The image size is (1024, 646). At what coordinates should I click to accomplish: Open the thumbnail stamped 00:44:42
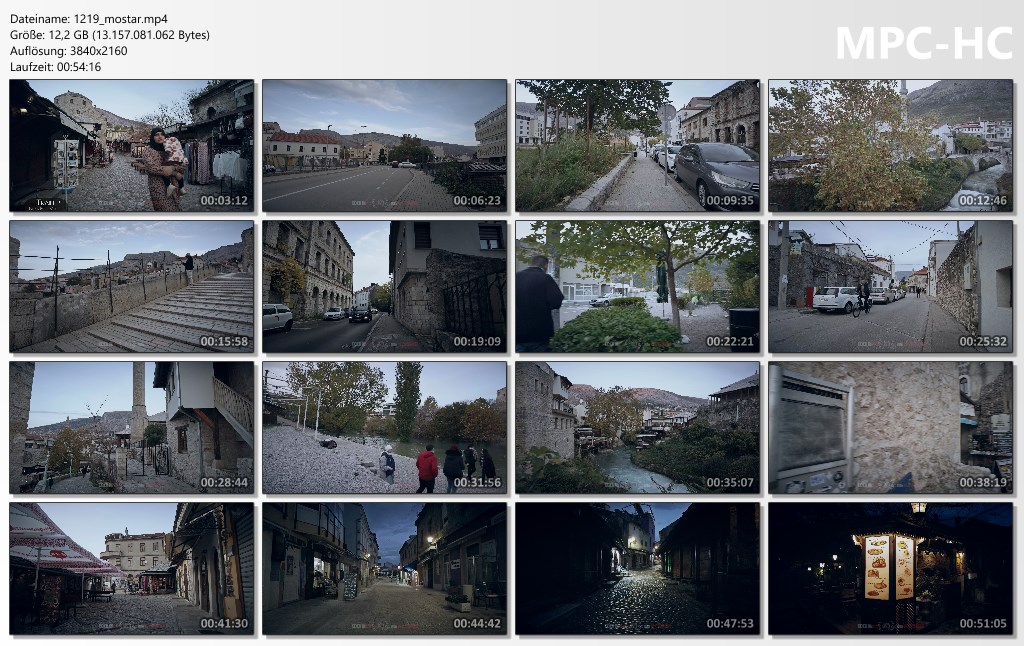[x=385, y=569]
